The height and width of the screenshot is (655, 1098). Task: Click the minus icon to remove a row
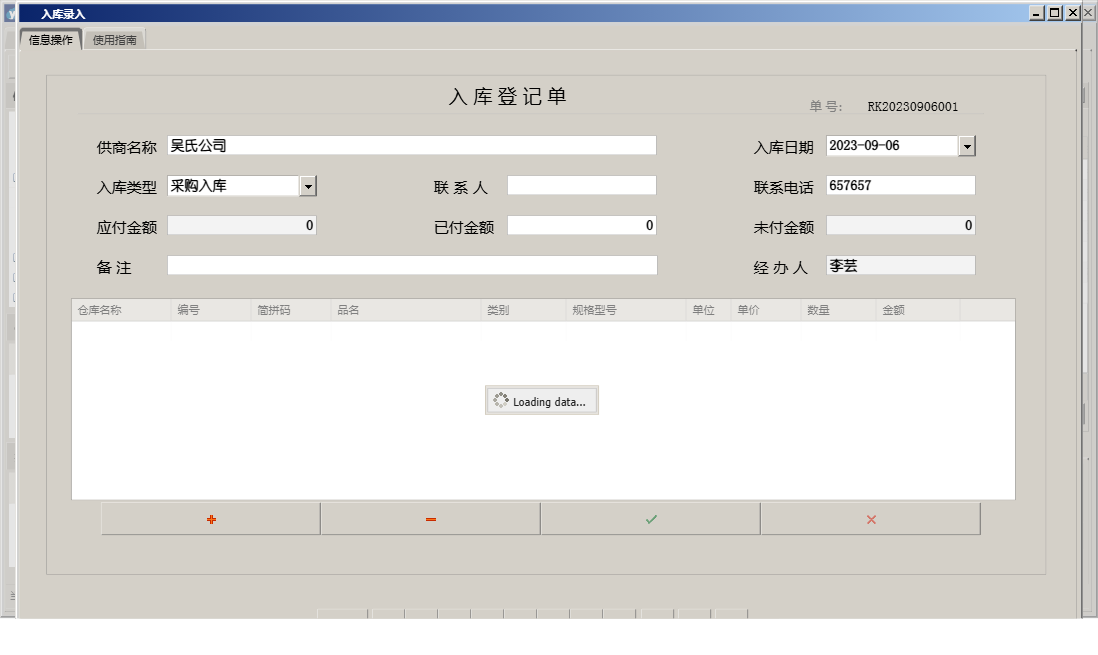click(429, 519)
